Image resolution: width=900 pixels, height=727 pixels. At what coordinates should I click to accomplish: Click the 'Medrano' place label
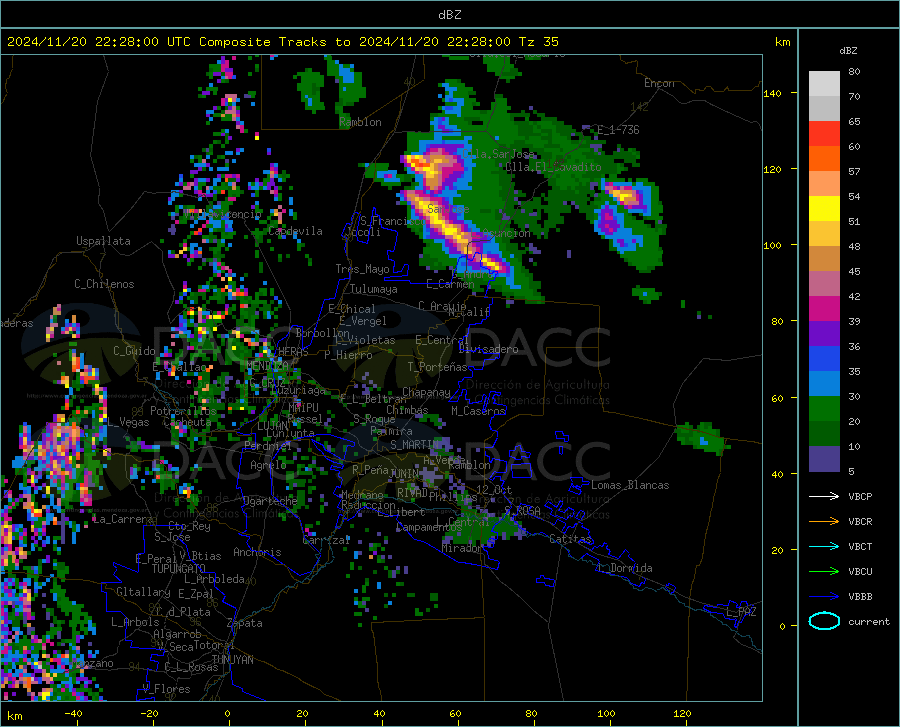click(362, 495)
